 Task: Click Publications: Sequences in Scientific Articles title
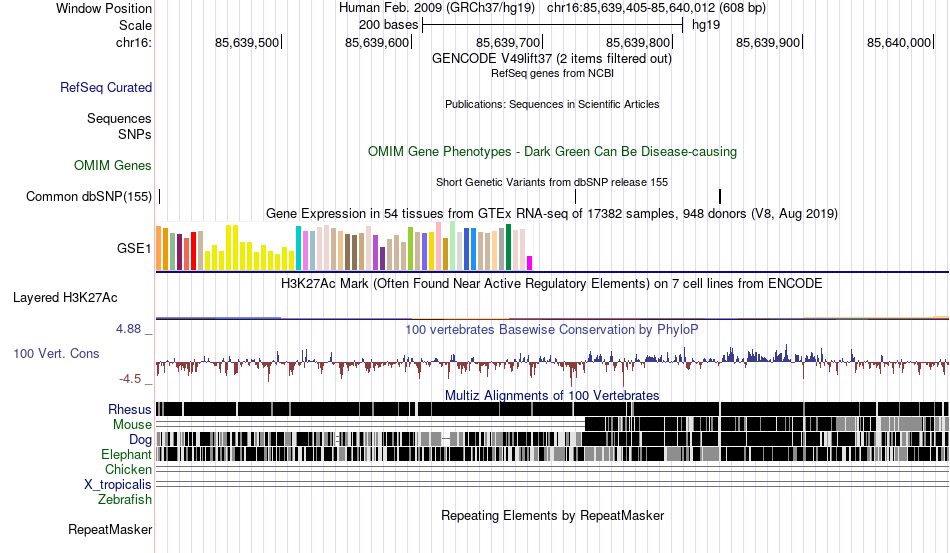pos(552,104)
